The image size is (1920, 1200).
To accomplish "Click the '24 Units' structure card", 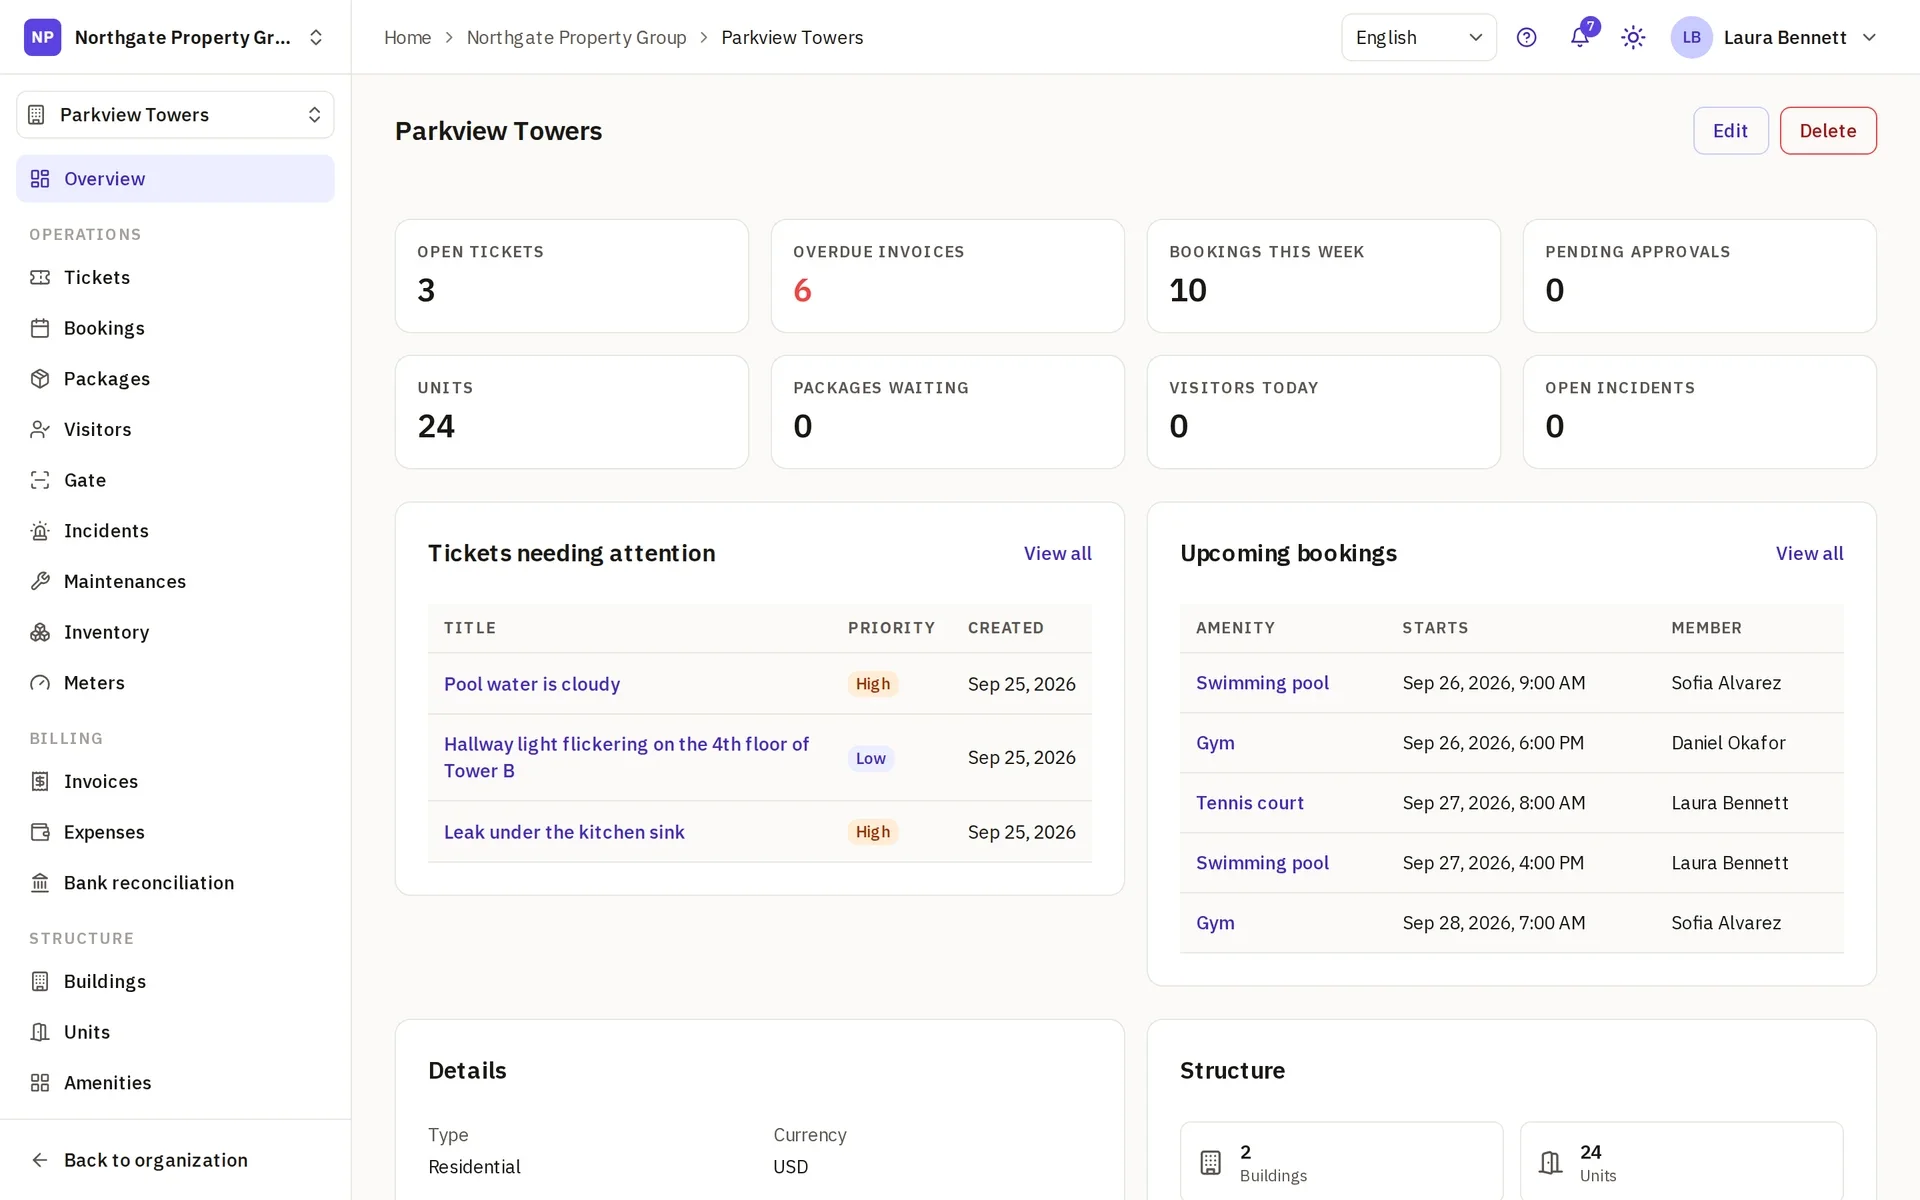I will pyautogui.click(x=1681, y=1161).
